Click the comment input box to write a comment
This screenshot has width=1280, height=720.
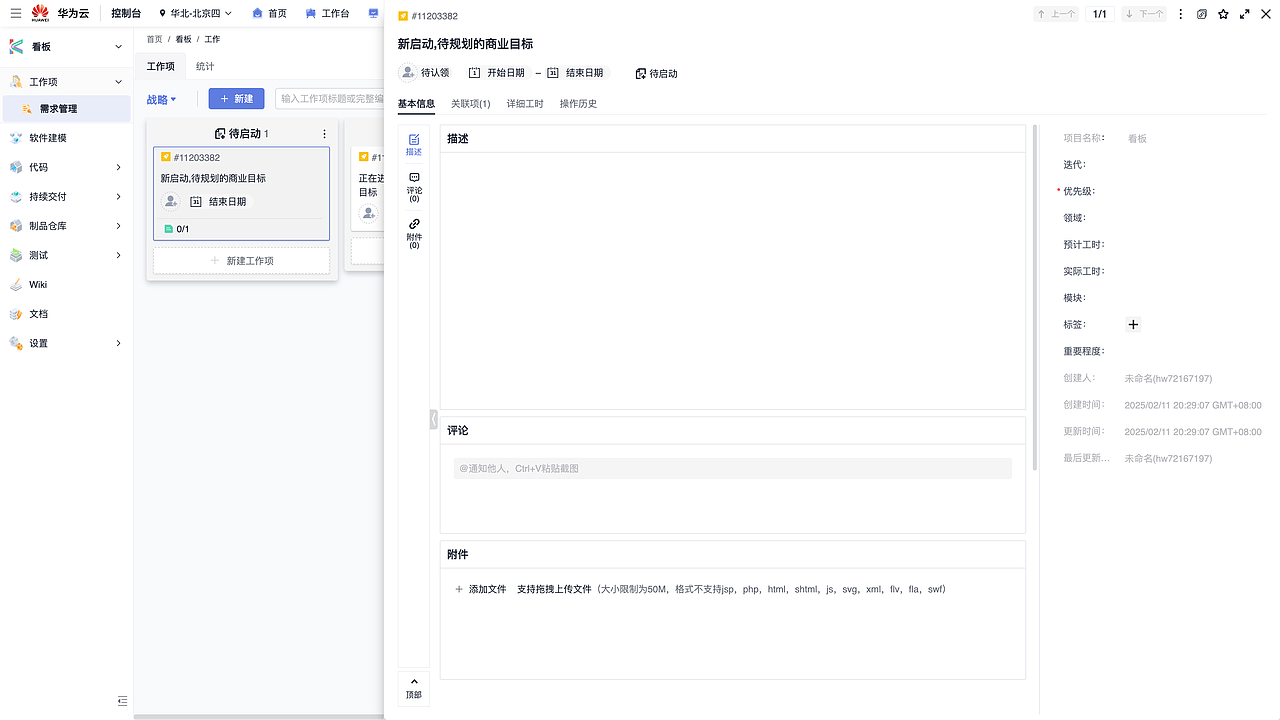(732, 468)
